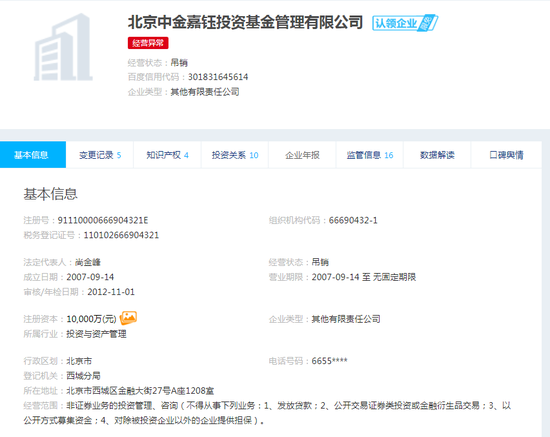This screenshot has height=437, width=550.
Task: Click the 认领企业 claim badge
Action: point(405,23)
